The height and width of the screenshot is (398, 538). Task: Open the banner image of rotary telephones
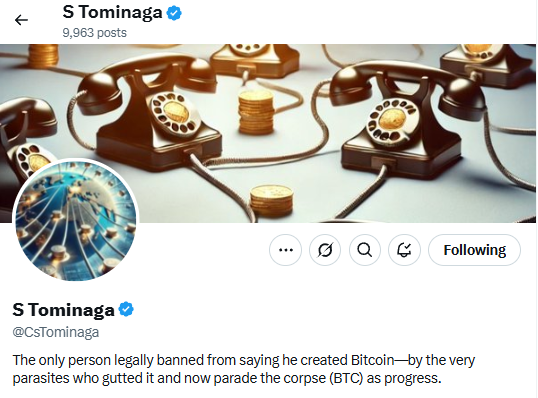268,133
